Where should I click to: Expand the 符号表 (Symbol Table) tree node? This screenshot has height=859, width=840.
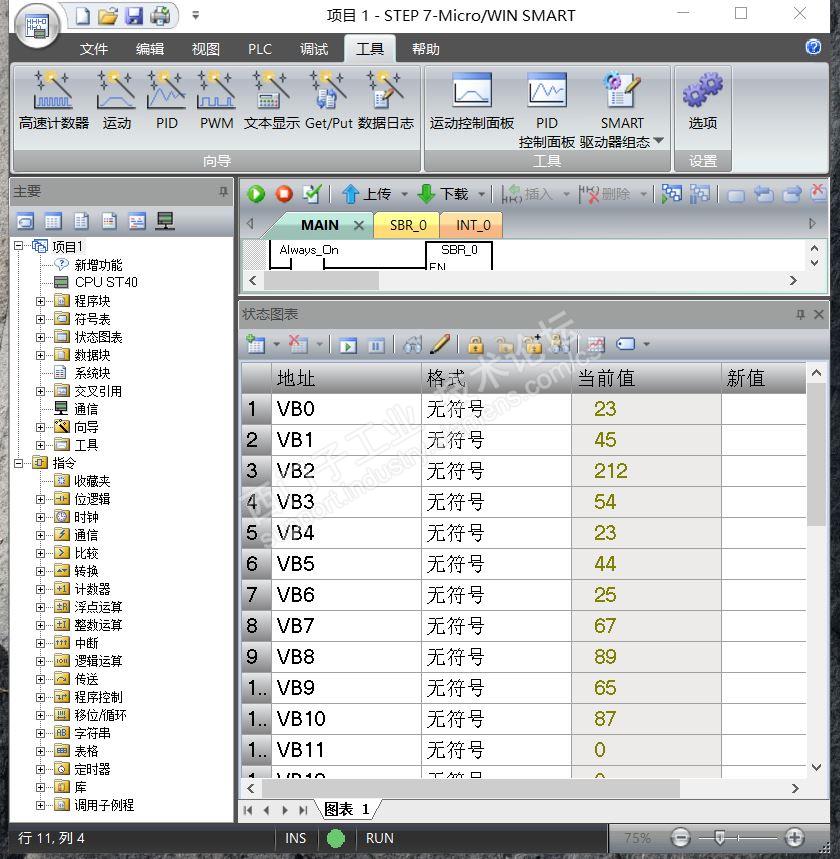tap(40, 319)
